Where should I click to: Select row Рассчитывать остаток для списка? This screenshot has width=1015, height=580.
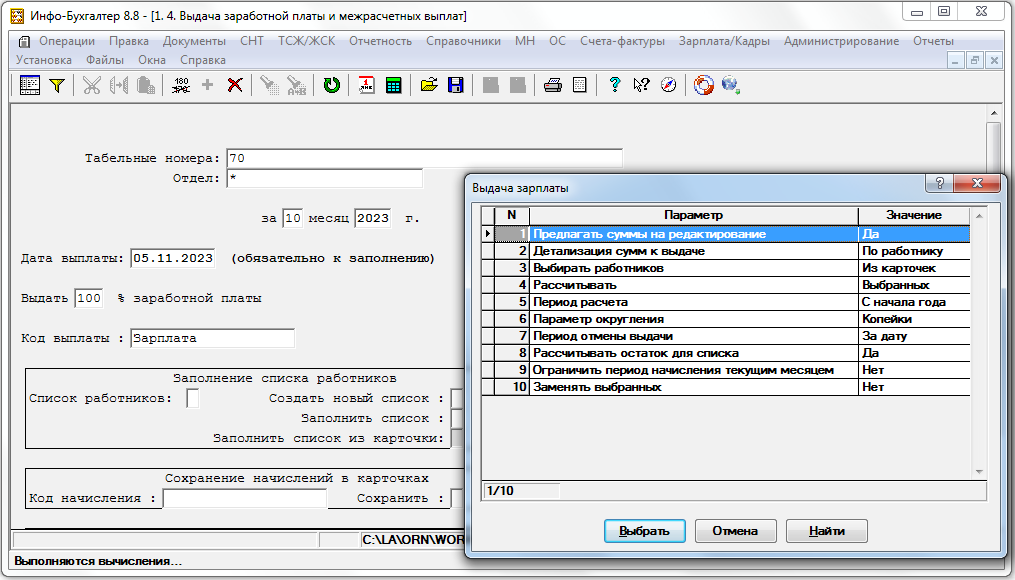tap(726, 353)
